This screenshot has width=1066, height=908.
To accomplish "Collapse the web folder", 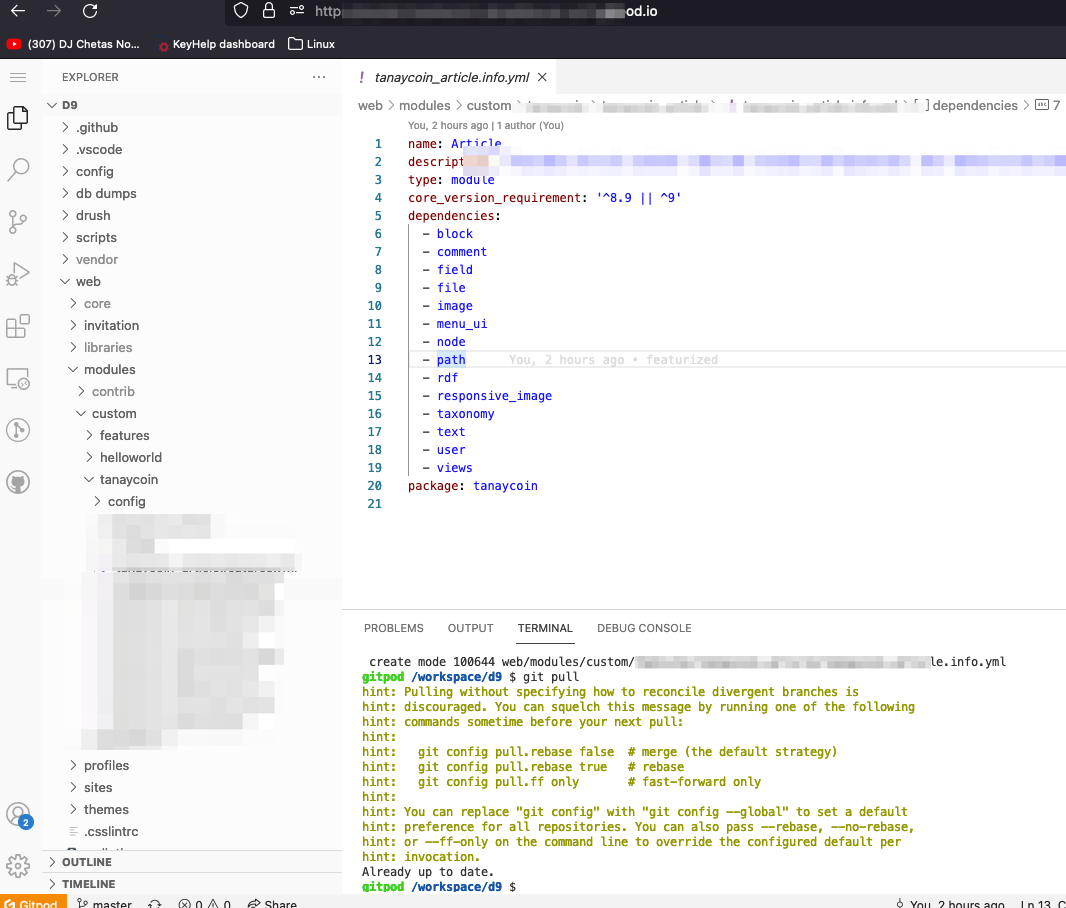I will click(192, 281).
